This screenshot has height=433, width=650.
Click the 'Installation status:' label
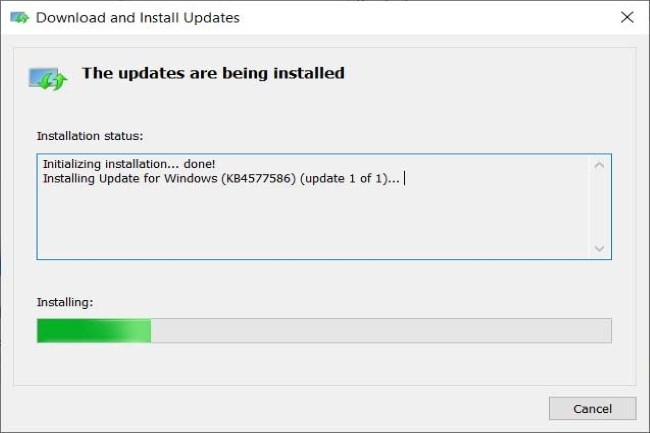90,136
